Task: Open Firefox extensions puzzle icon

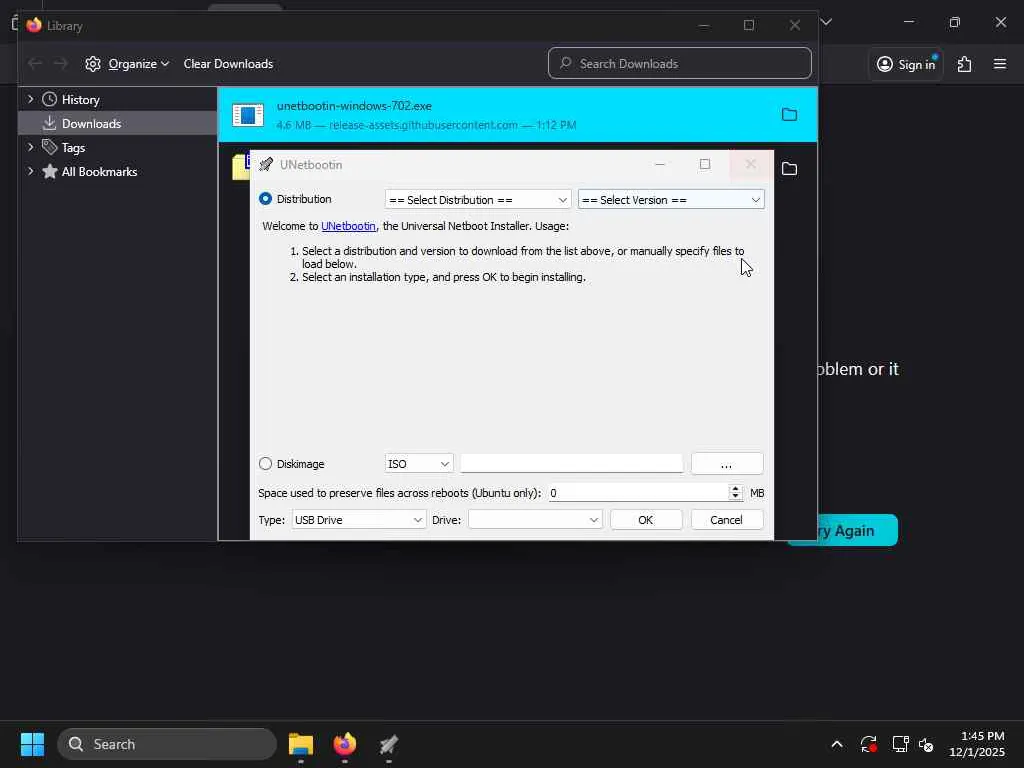Action: click(965, 64)
